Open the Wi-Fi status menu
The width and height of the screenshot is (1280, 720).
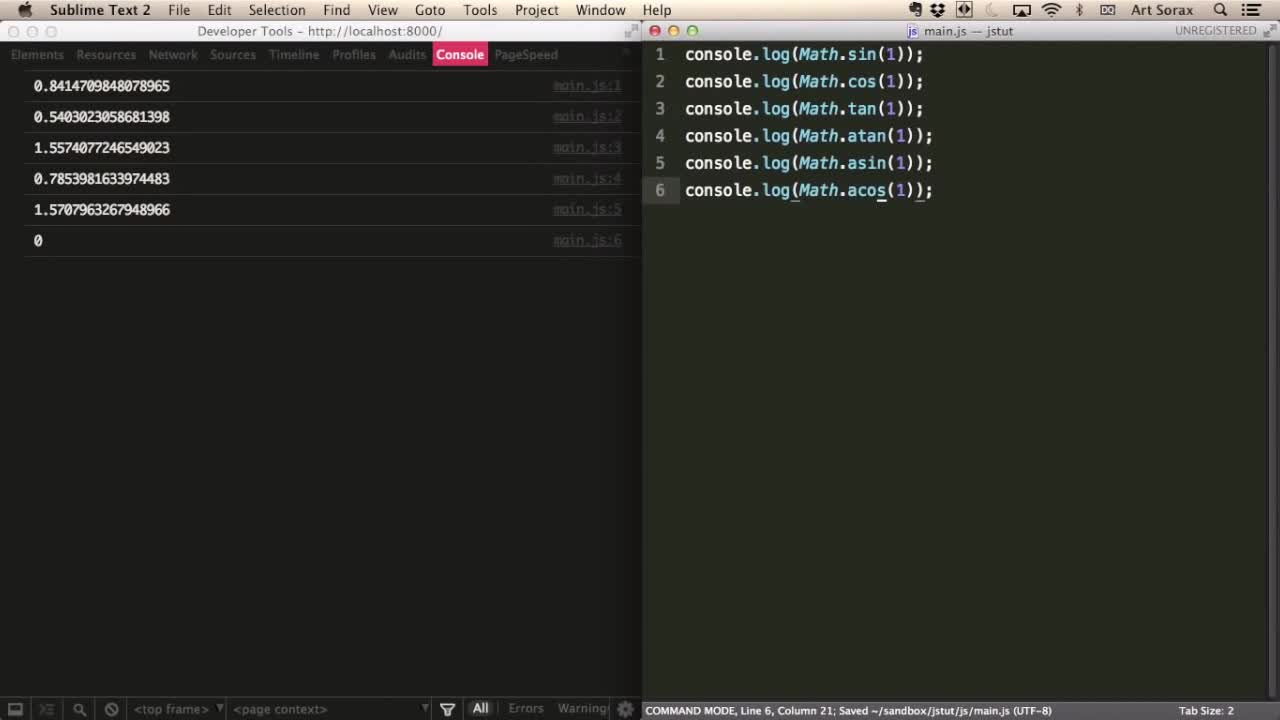pos(1051,10)
